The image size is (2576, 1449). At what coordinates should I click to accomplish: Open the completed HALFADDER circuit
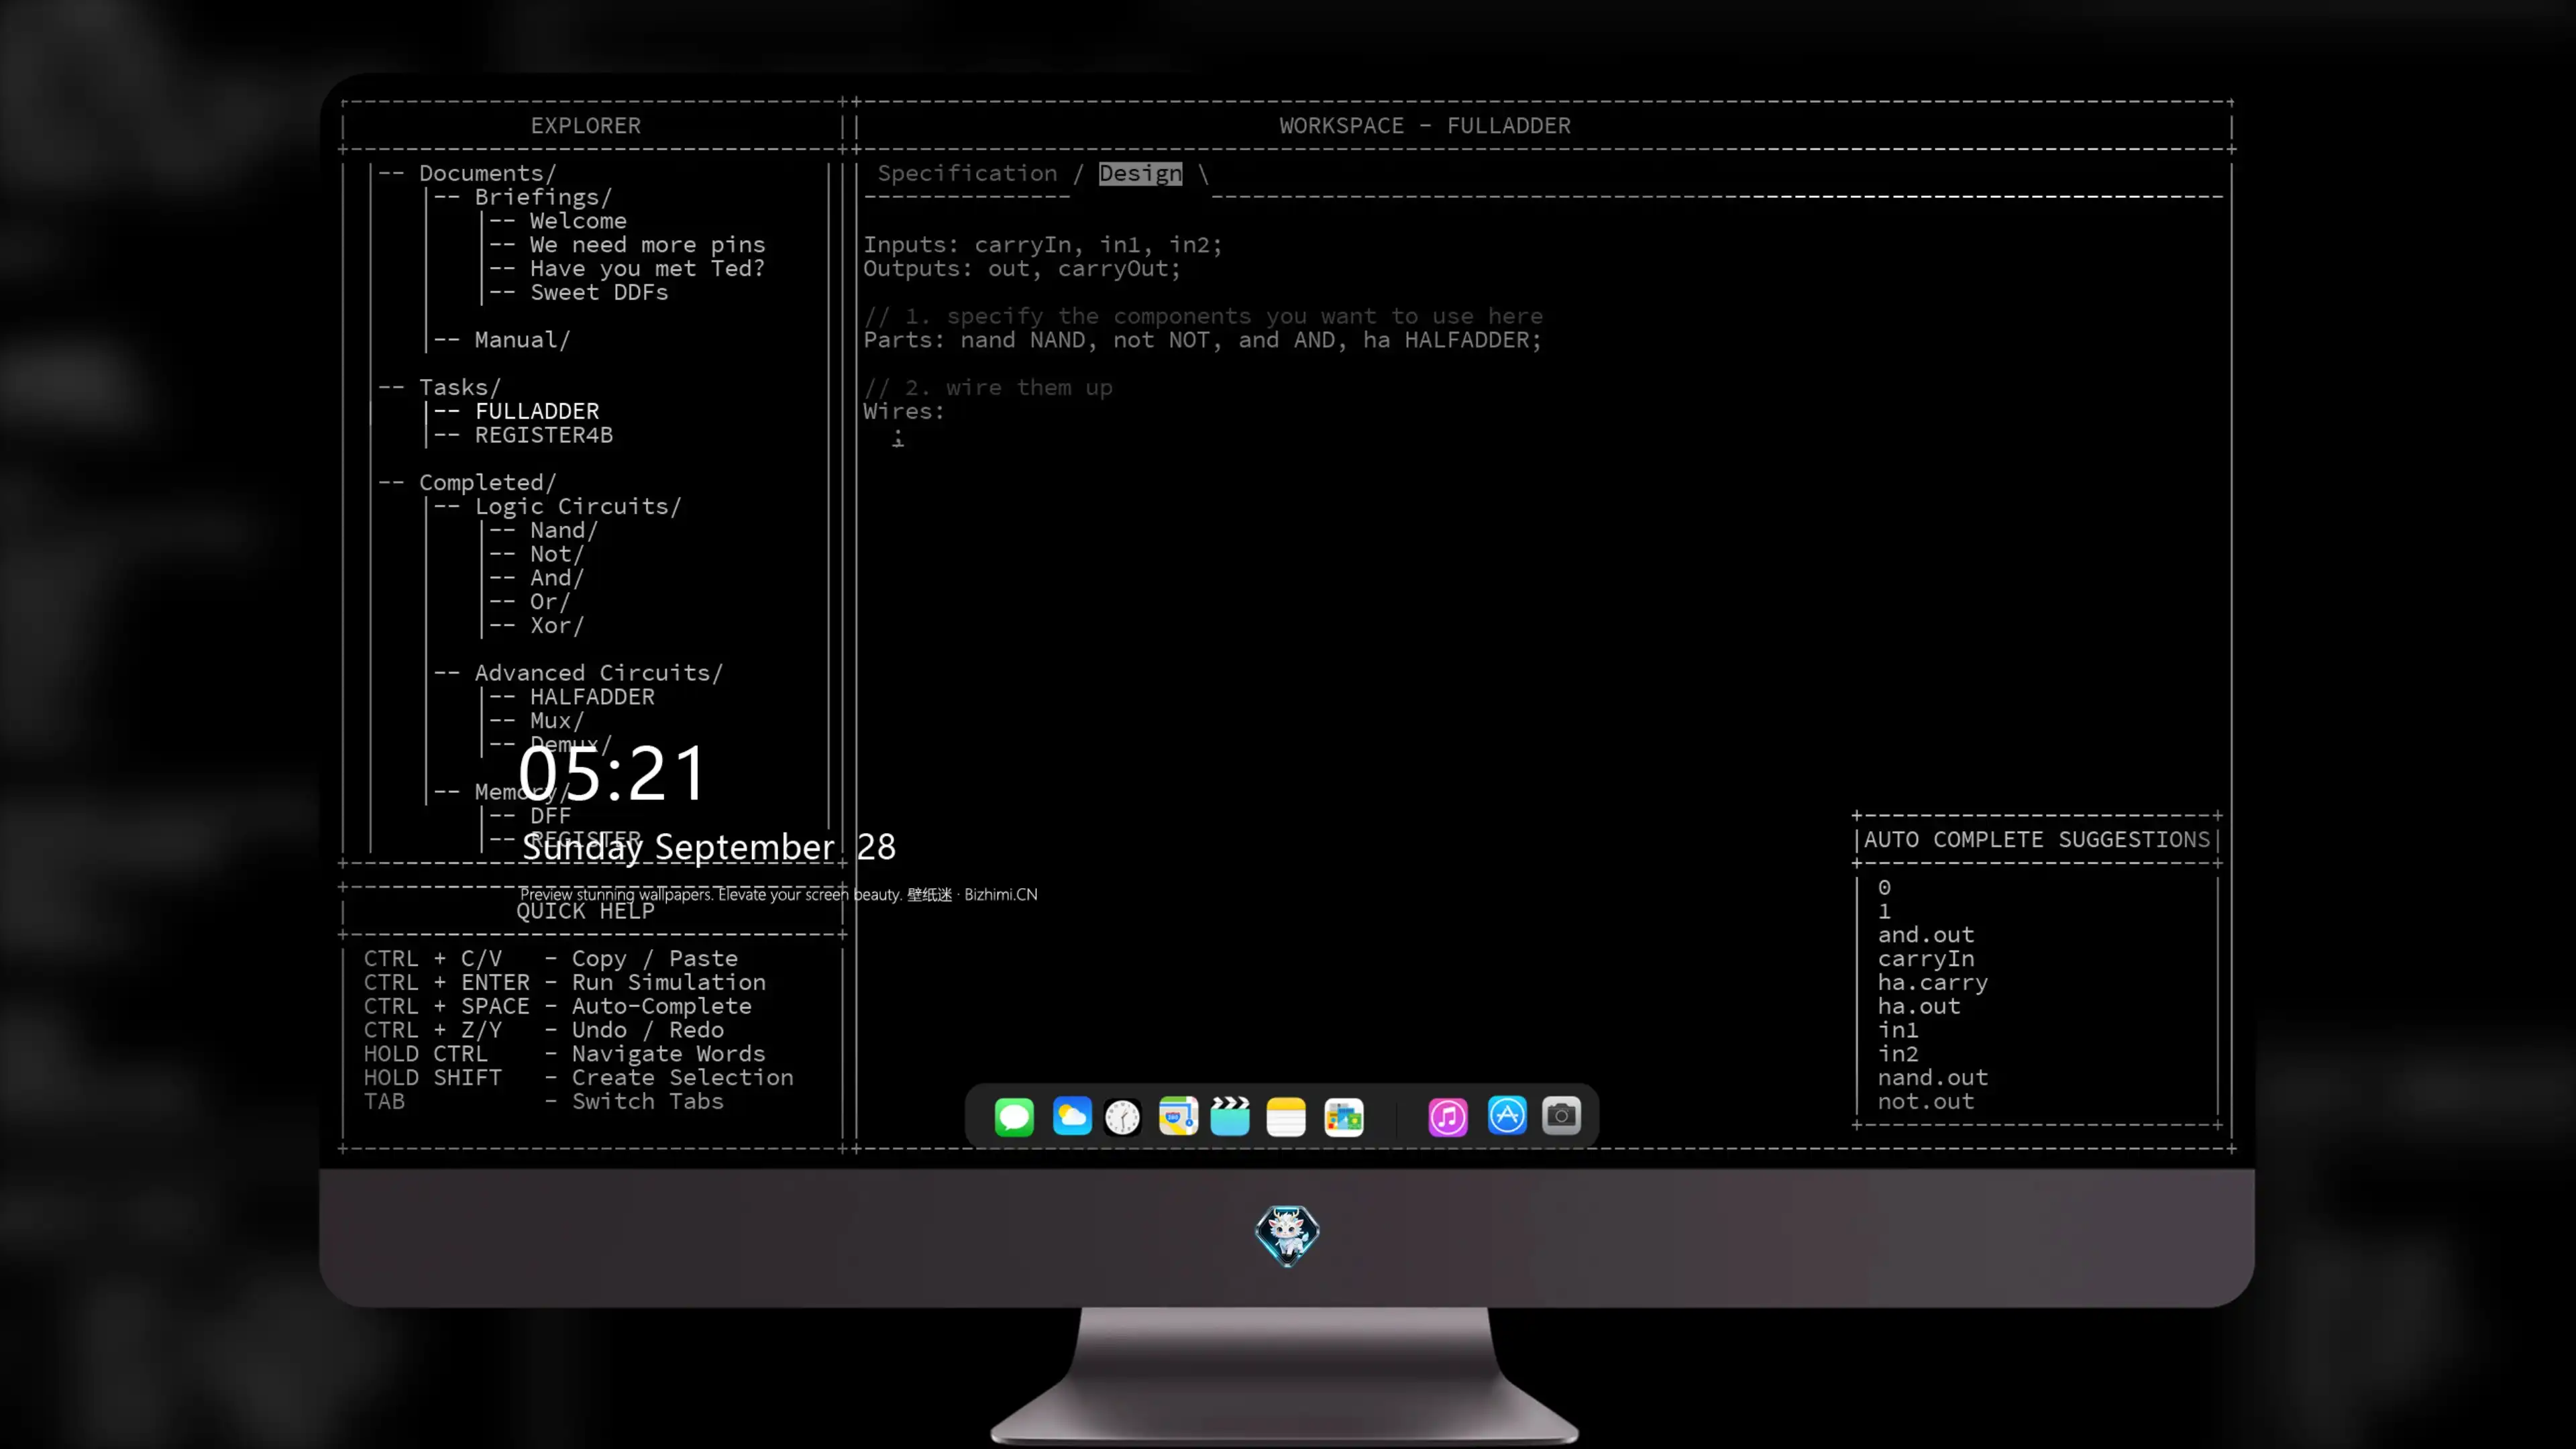pyautogui.click(x=592, y=697)
